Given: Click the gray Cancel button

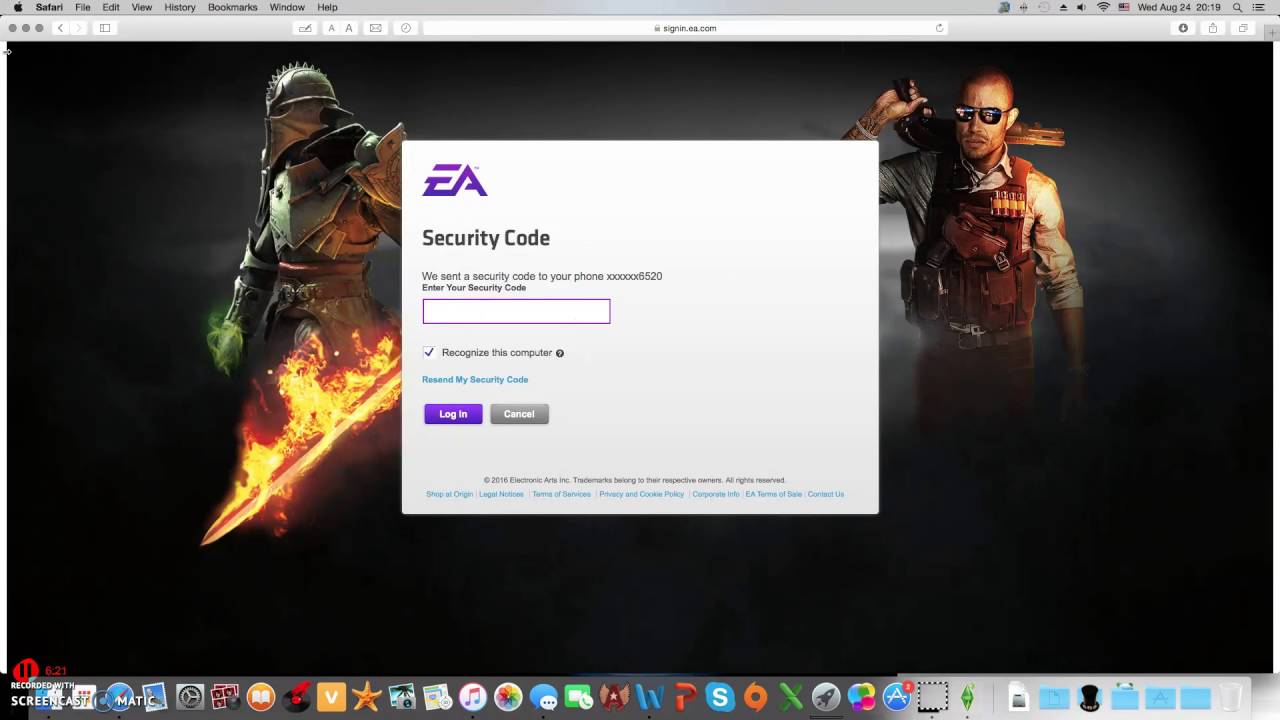Looking at the screenshot, I should click(x=519, y=414).
